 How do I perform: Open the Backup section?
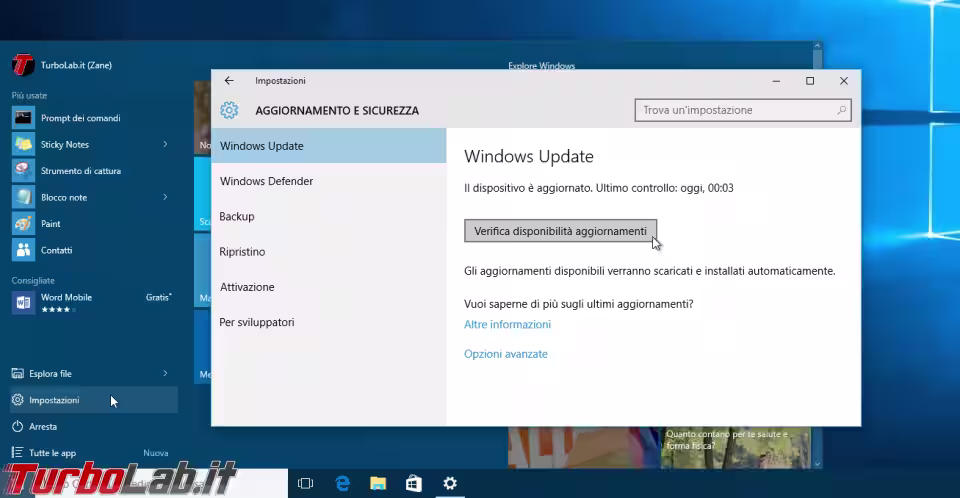pos(329,216)
